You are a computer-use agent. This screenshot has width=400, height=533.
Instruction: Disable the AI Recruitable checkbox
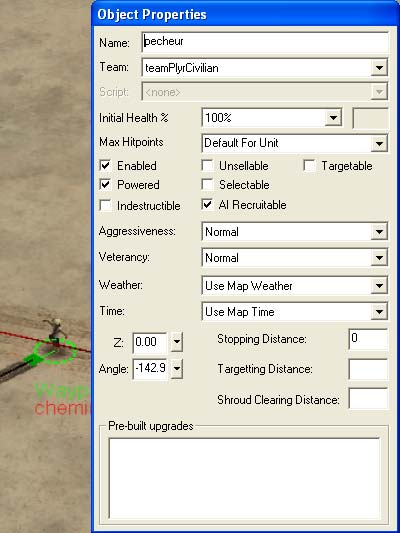point(207,205)
